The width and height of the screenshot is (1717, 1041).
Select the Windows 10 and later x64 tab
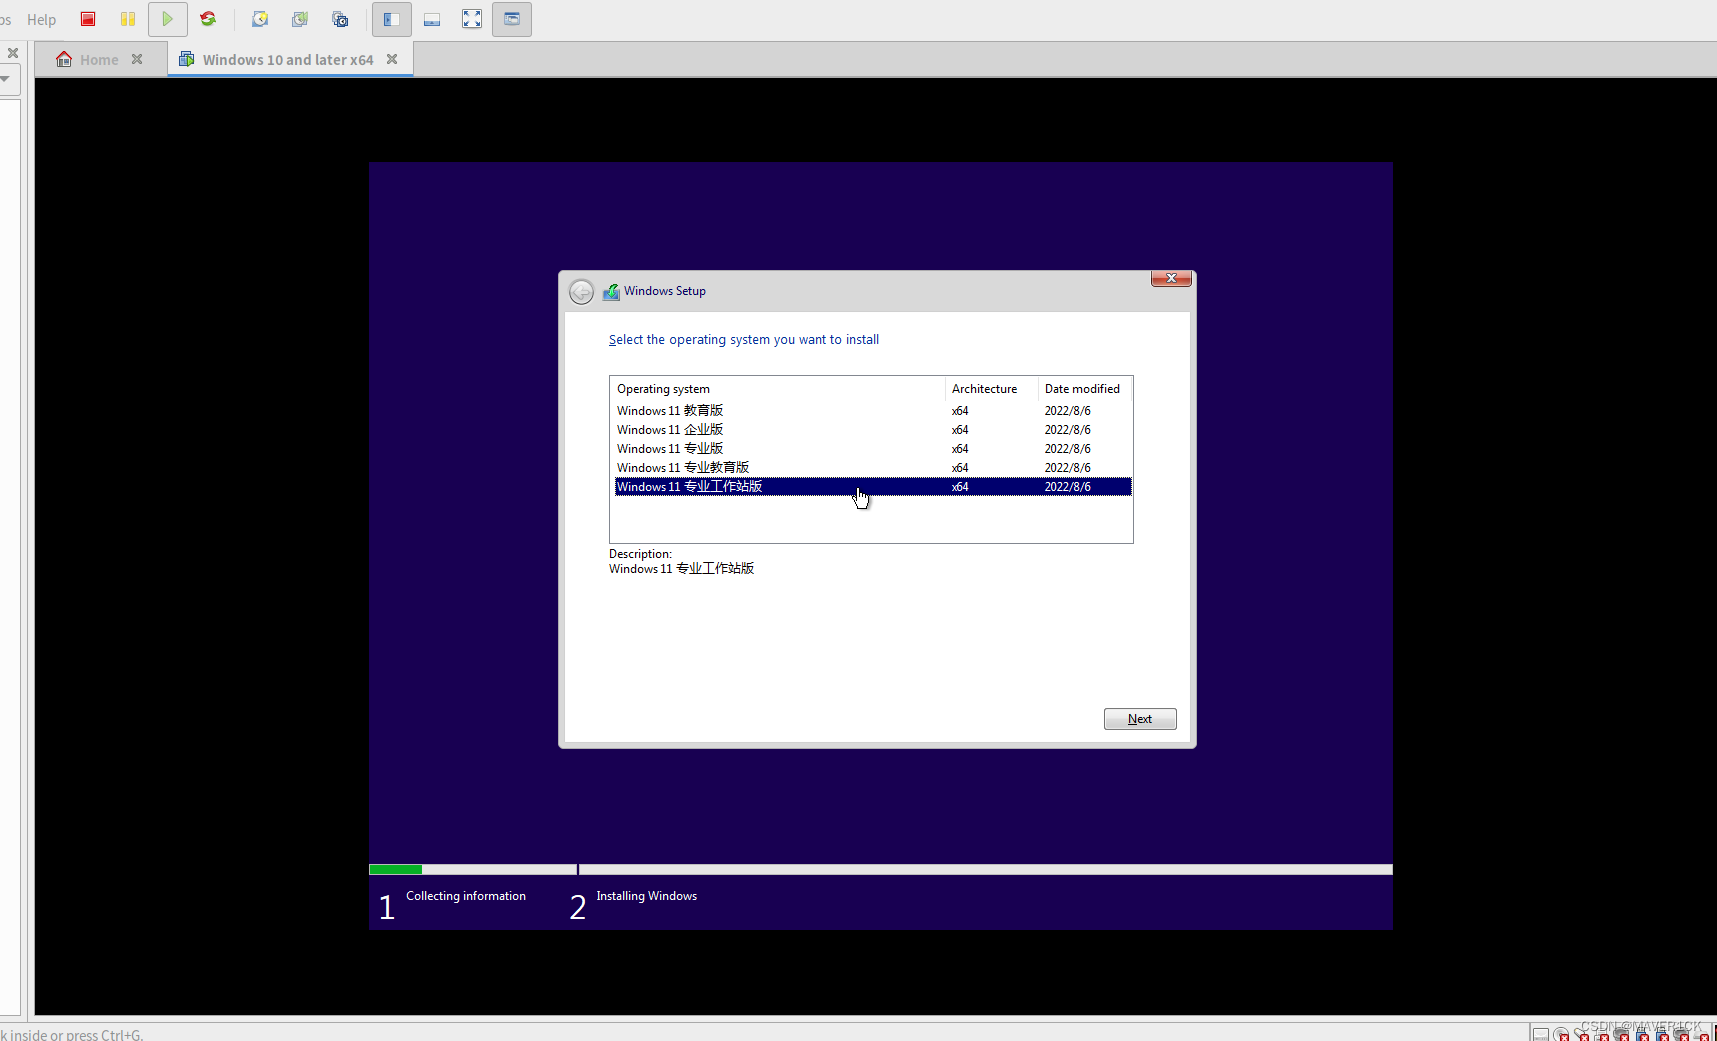click(288, 60)
